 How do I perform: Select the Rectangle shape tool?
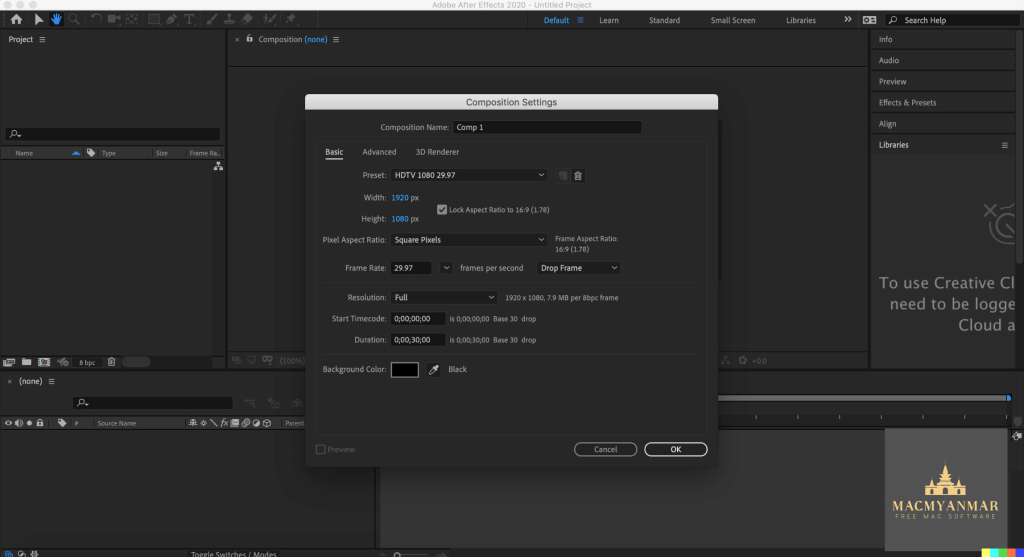[x=153, y=20]
